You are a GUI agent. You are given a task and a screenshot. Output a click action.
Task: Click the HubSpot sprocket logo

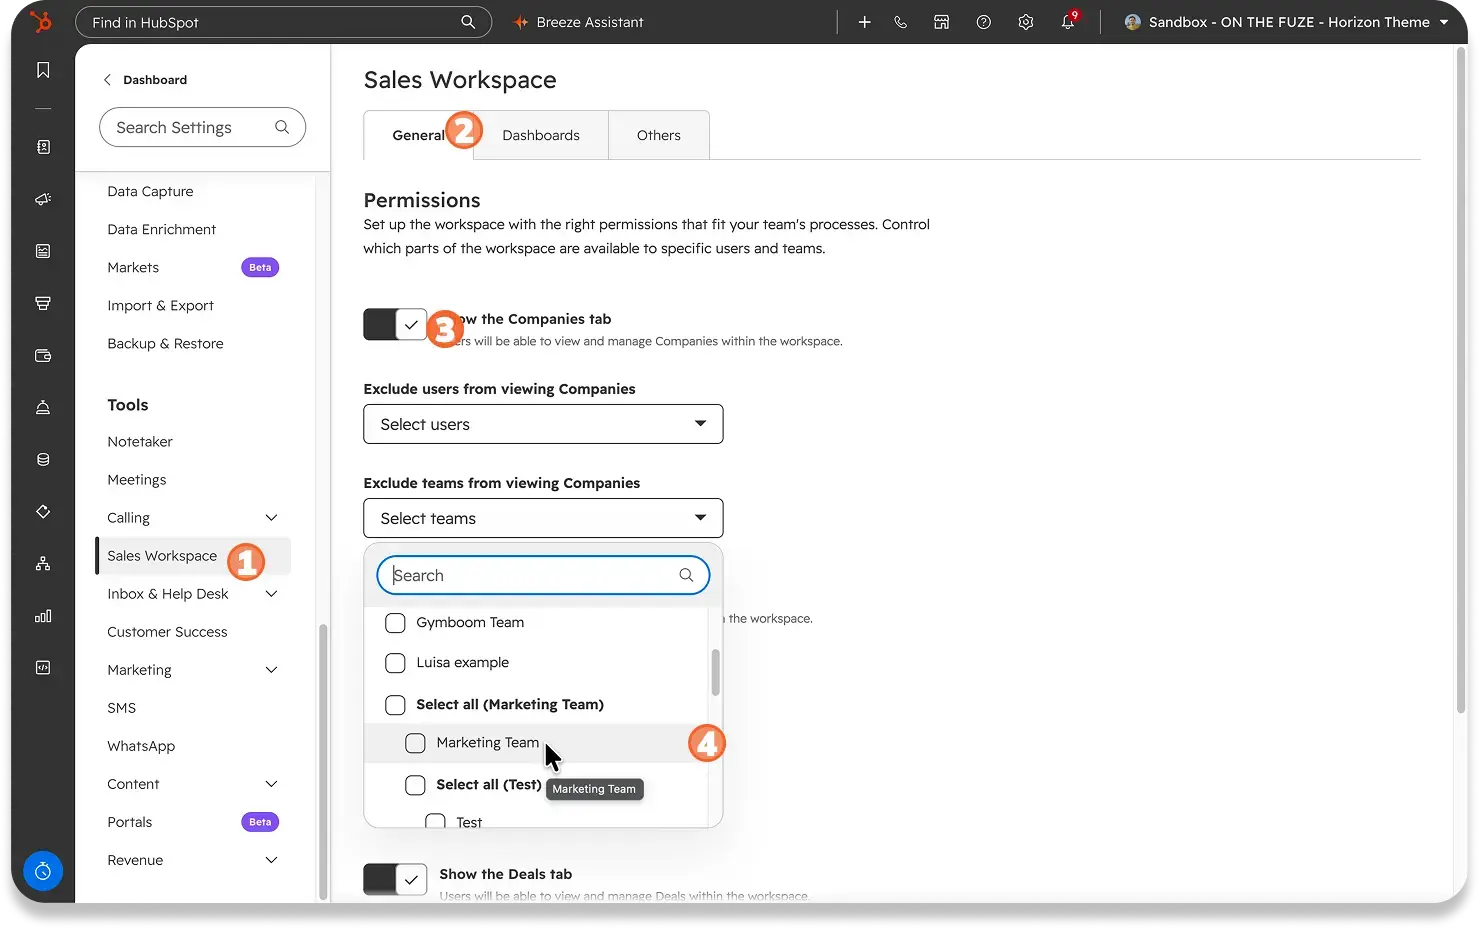point(41,21)
